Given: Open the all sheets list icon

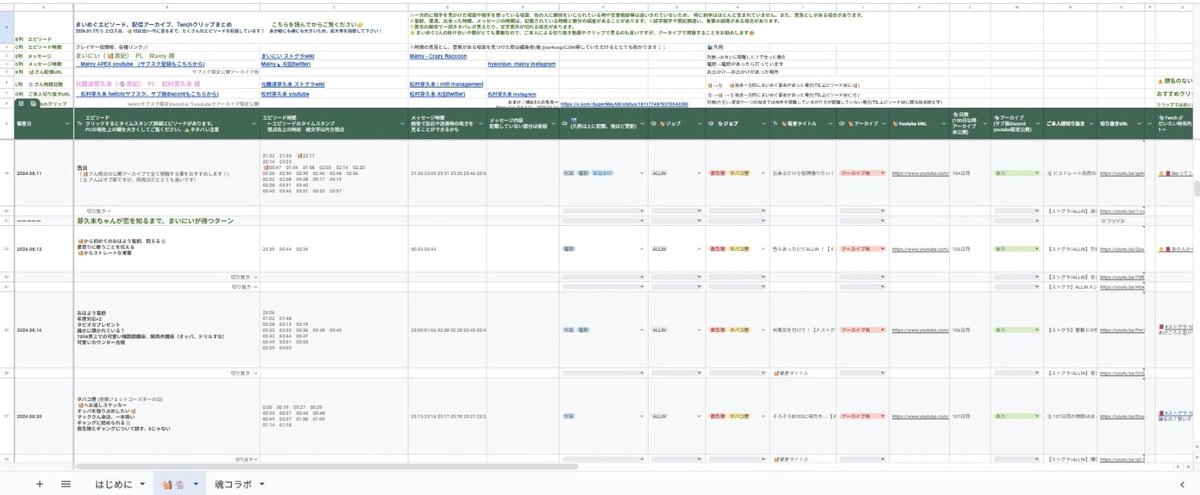Looking at the screenshot, I should [66, 483].
